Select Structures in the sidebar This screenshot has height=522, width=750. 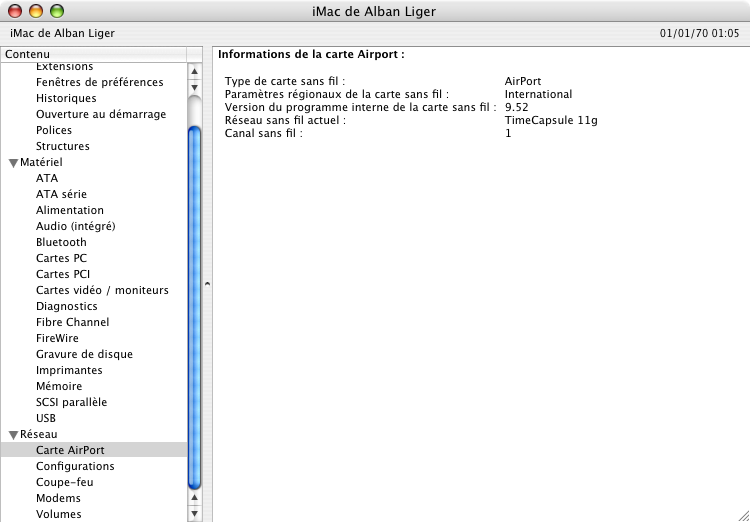pyautogui.click(x=63, y=146)
